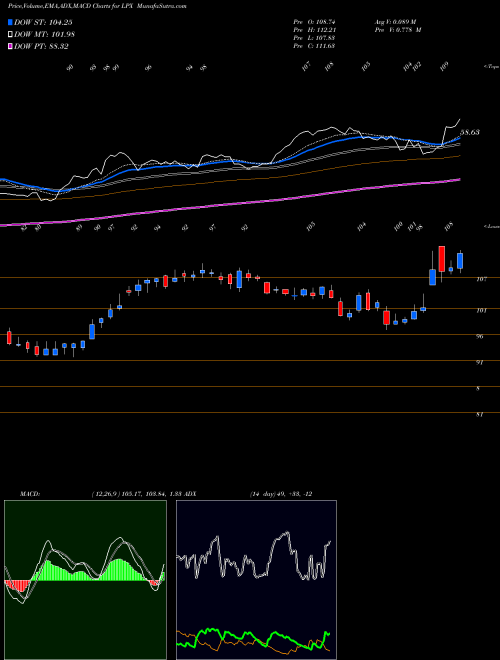The image size is (500, 660).
Task: Click the MACD histogram chart panel
Action: coord(85,580)
